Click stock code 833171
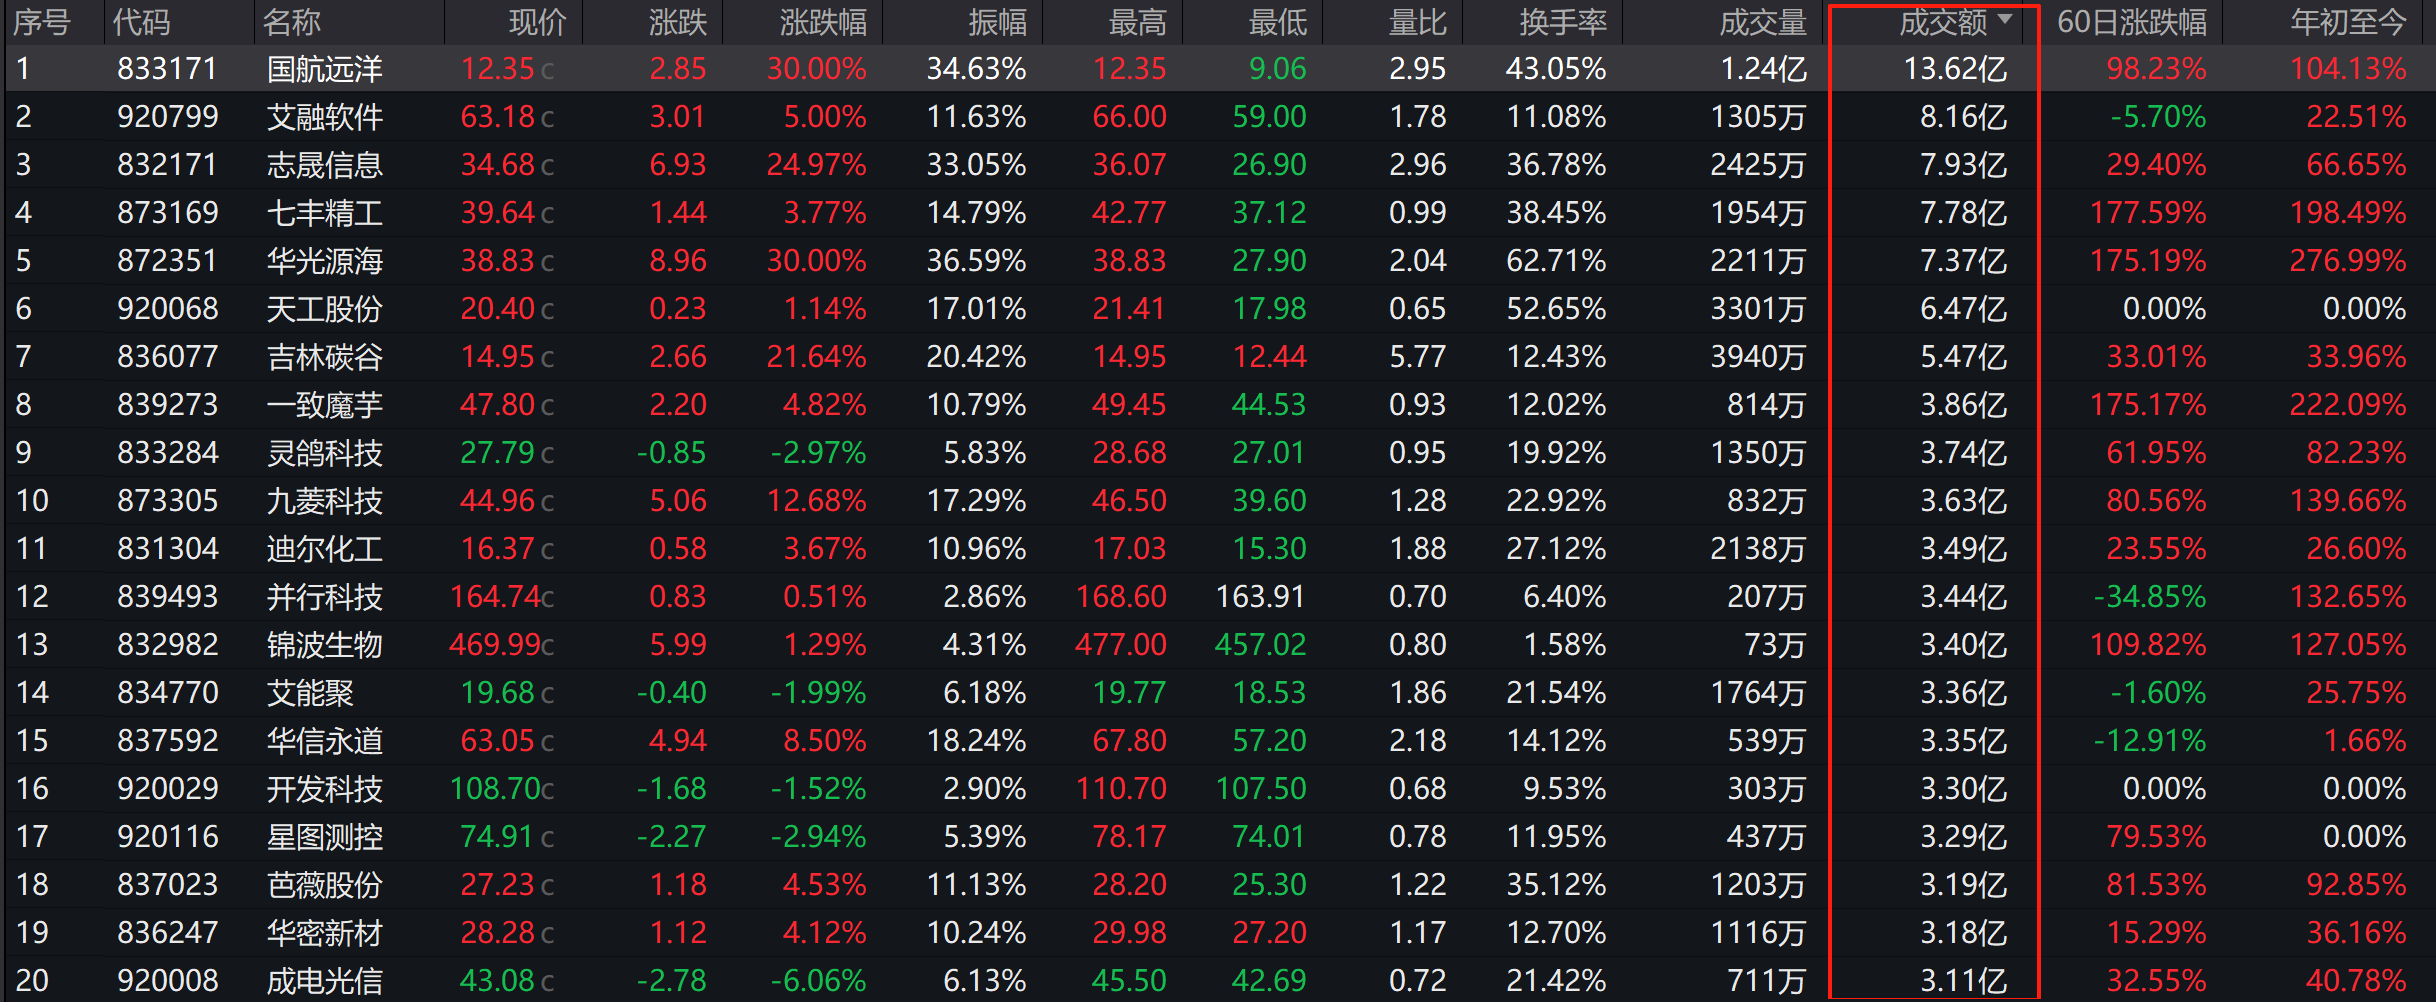This screenshot has width=2436, height=1002. click(x=167, y=69)
